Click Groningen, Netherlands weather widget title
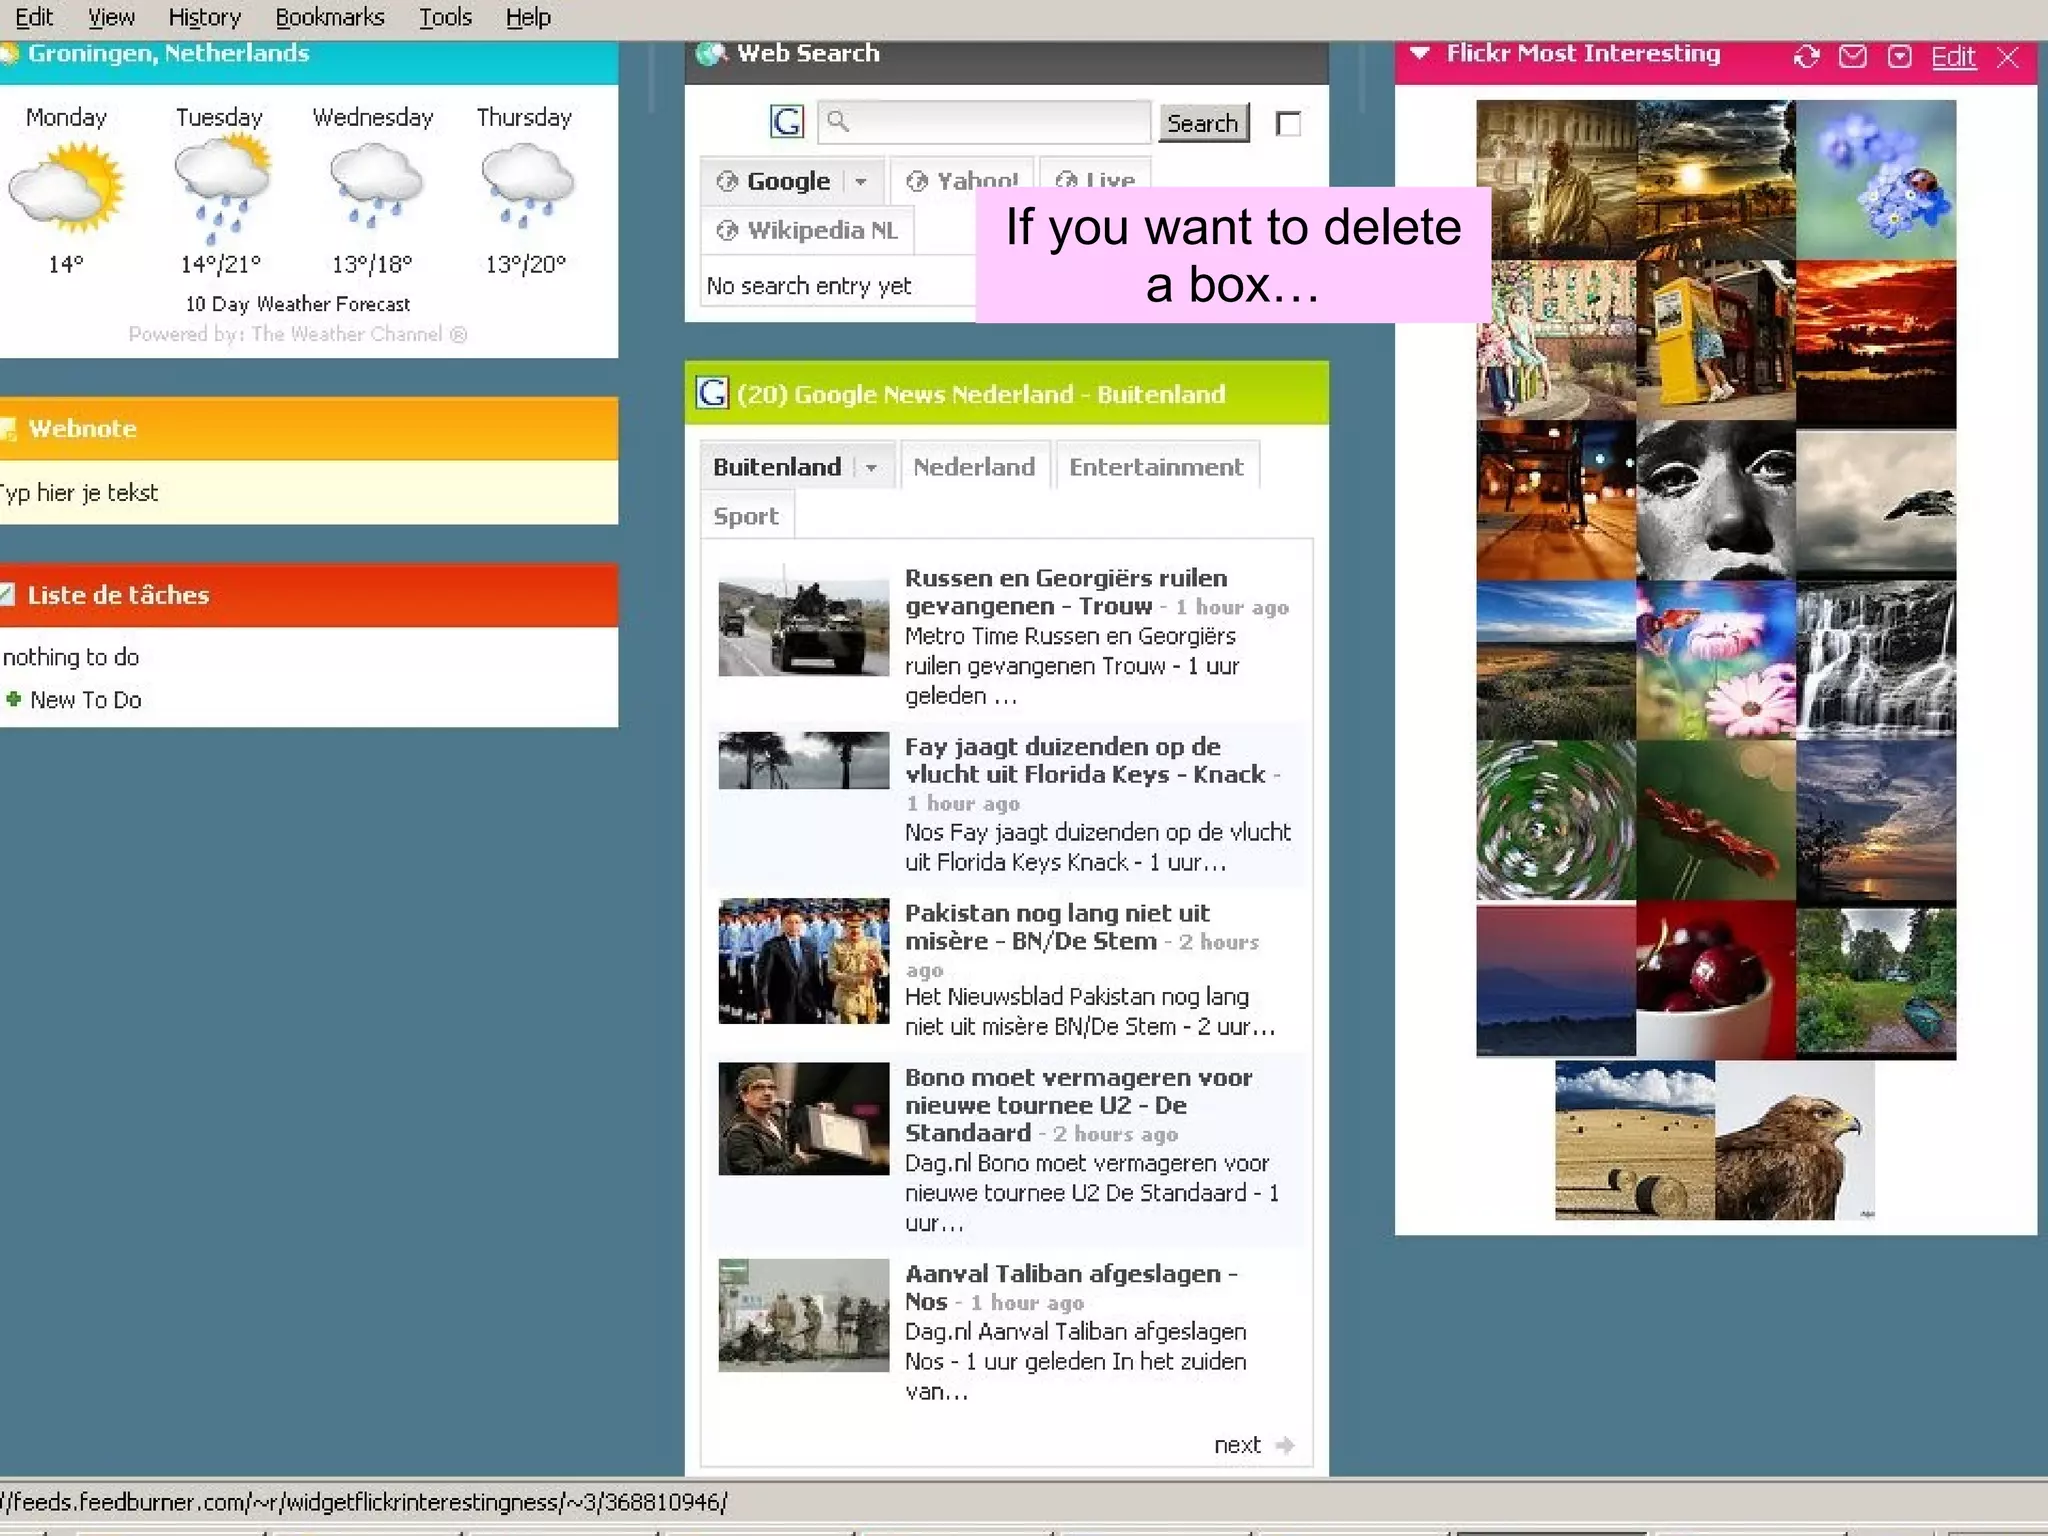The width and height of the screenshot is (2048, 1536). pyautogui.click(x=168, y=53)
